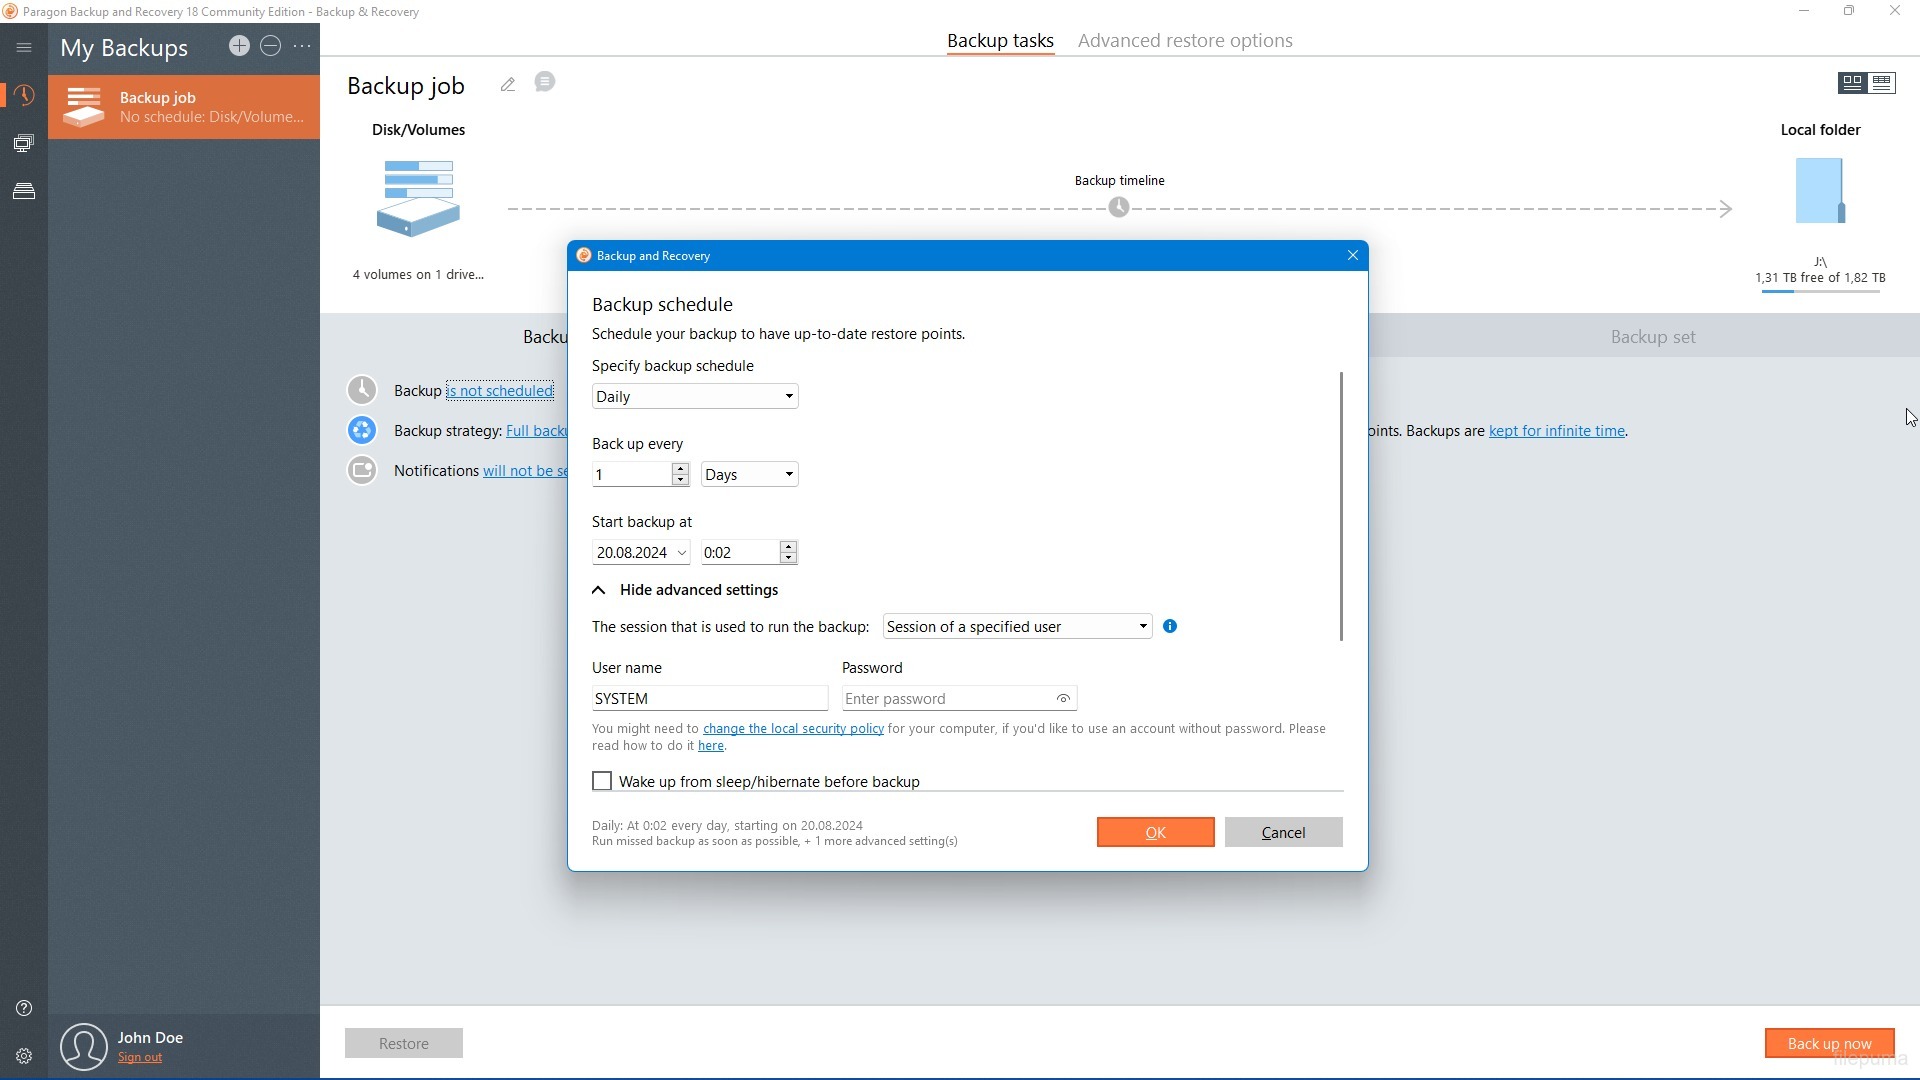
Task: Open the Daily schedule dropdown
Action: click(x=695, y=397)
